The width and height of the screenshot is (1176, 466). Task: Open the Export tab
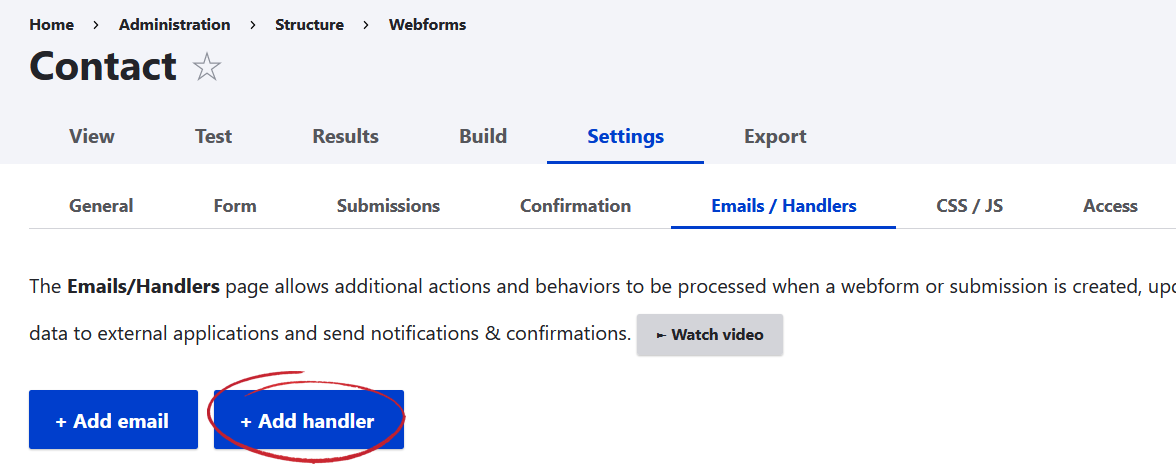pyautogui.click(x=775, y=136)
